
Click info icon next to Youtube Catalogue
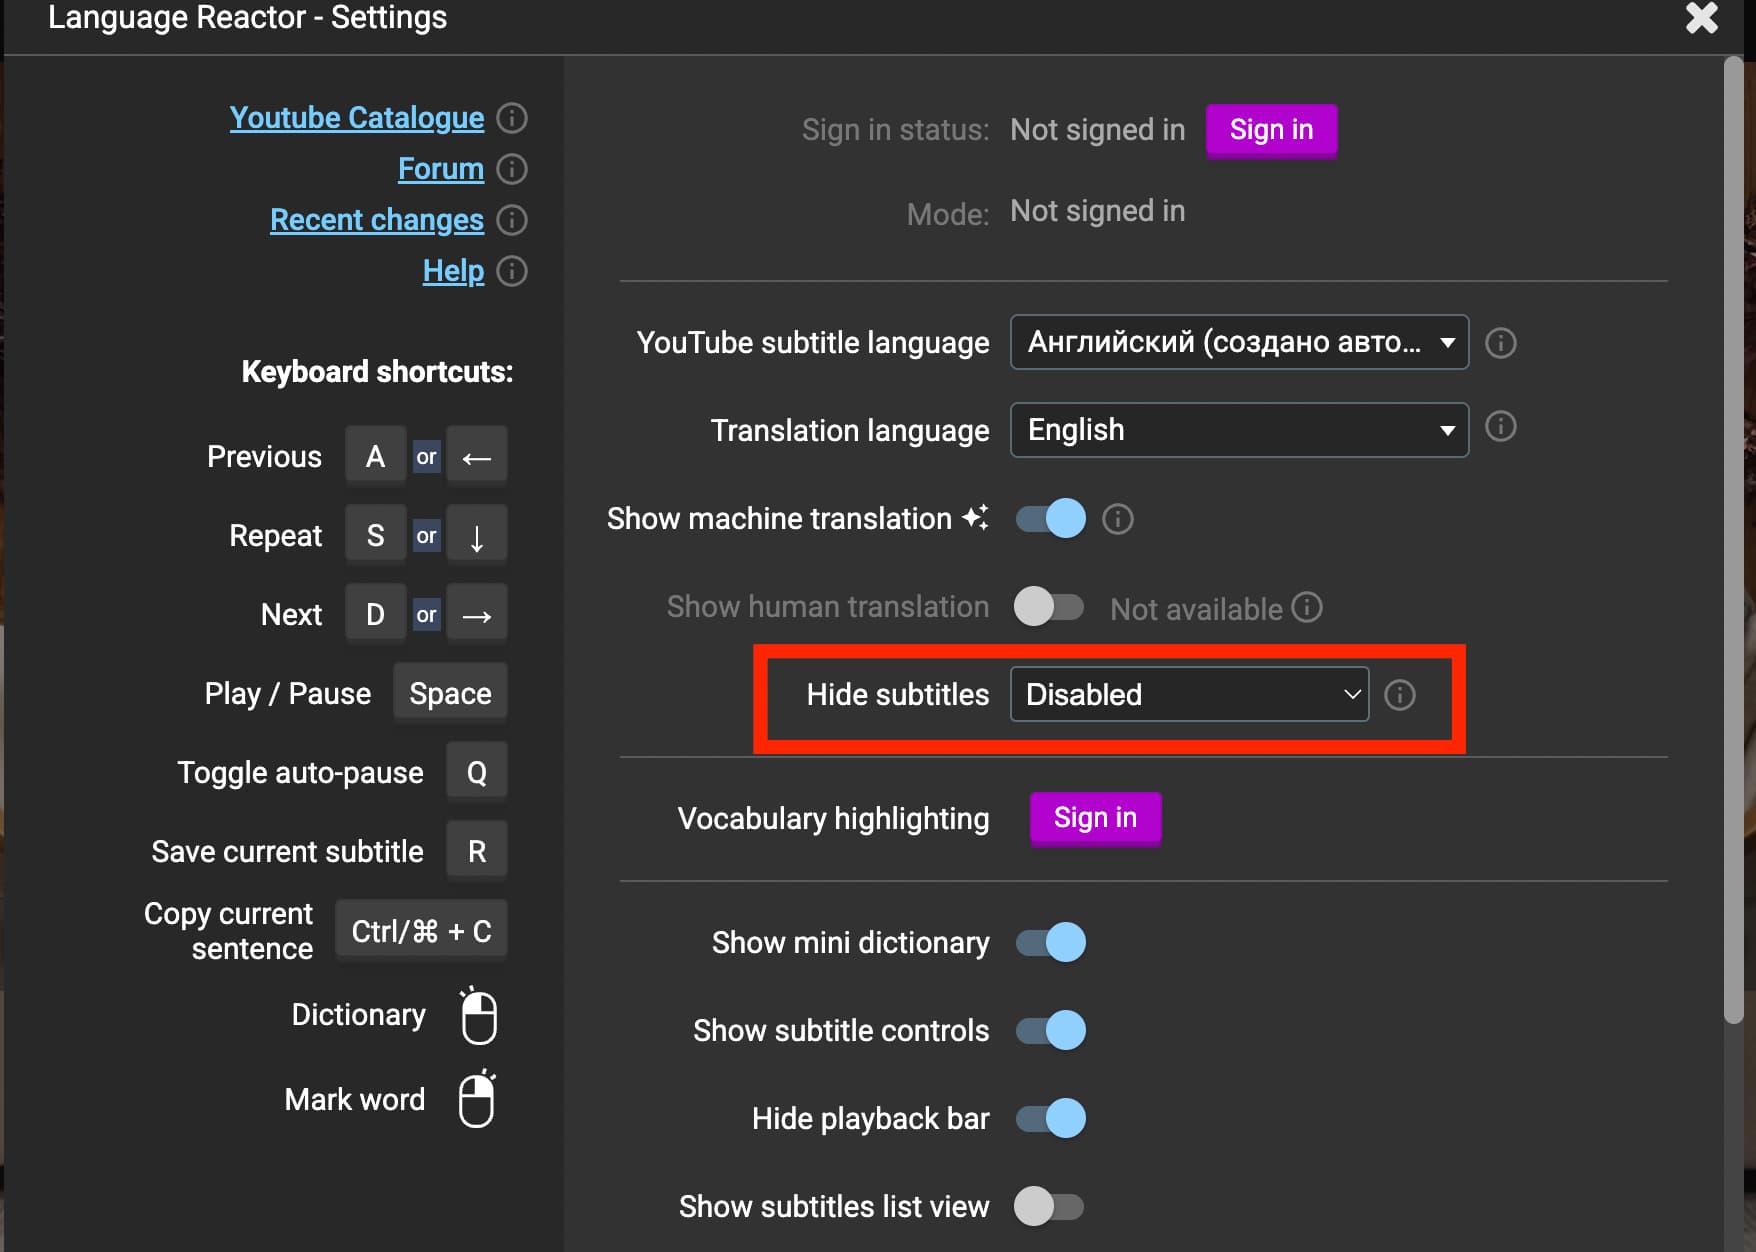(x=512, y=118)
